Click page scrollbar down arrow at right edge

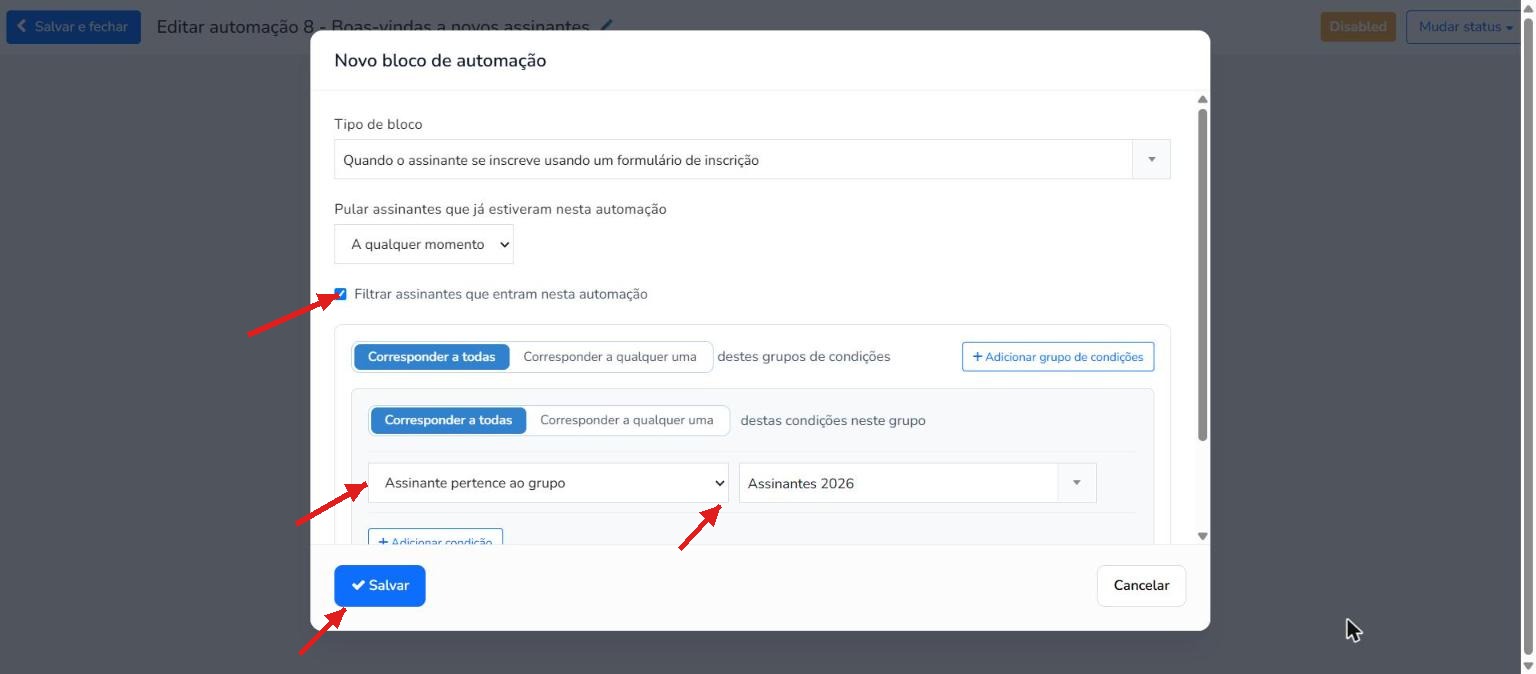[x=1528, y=665]
